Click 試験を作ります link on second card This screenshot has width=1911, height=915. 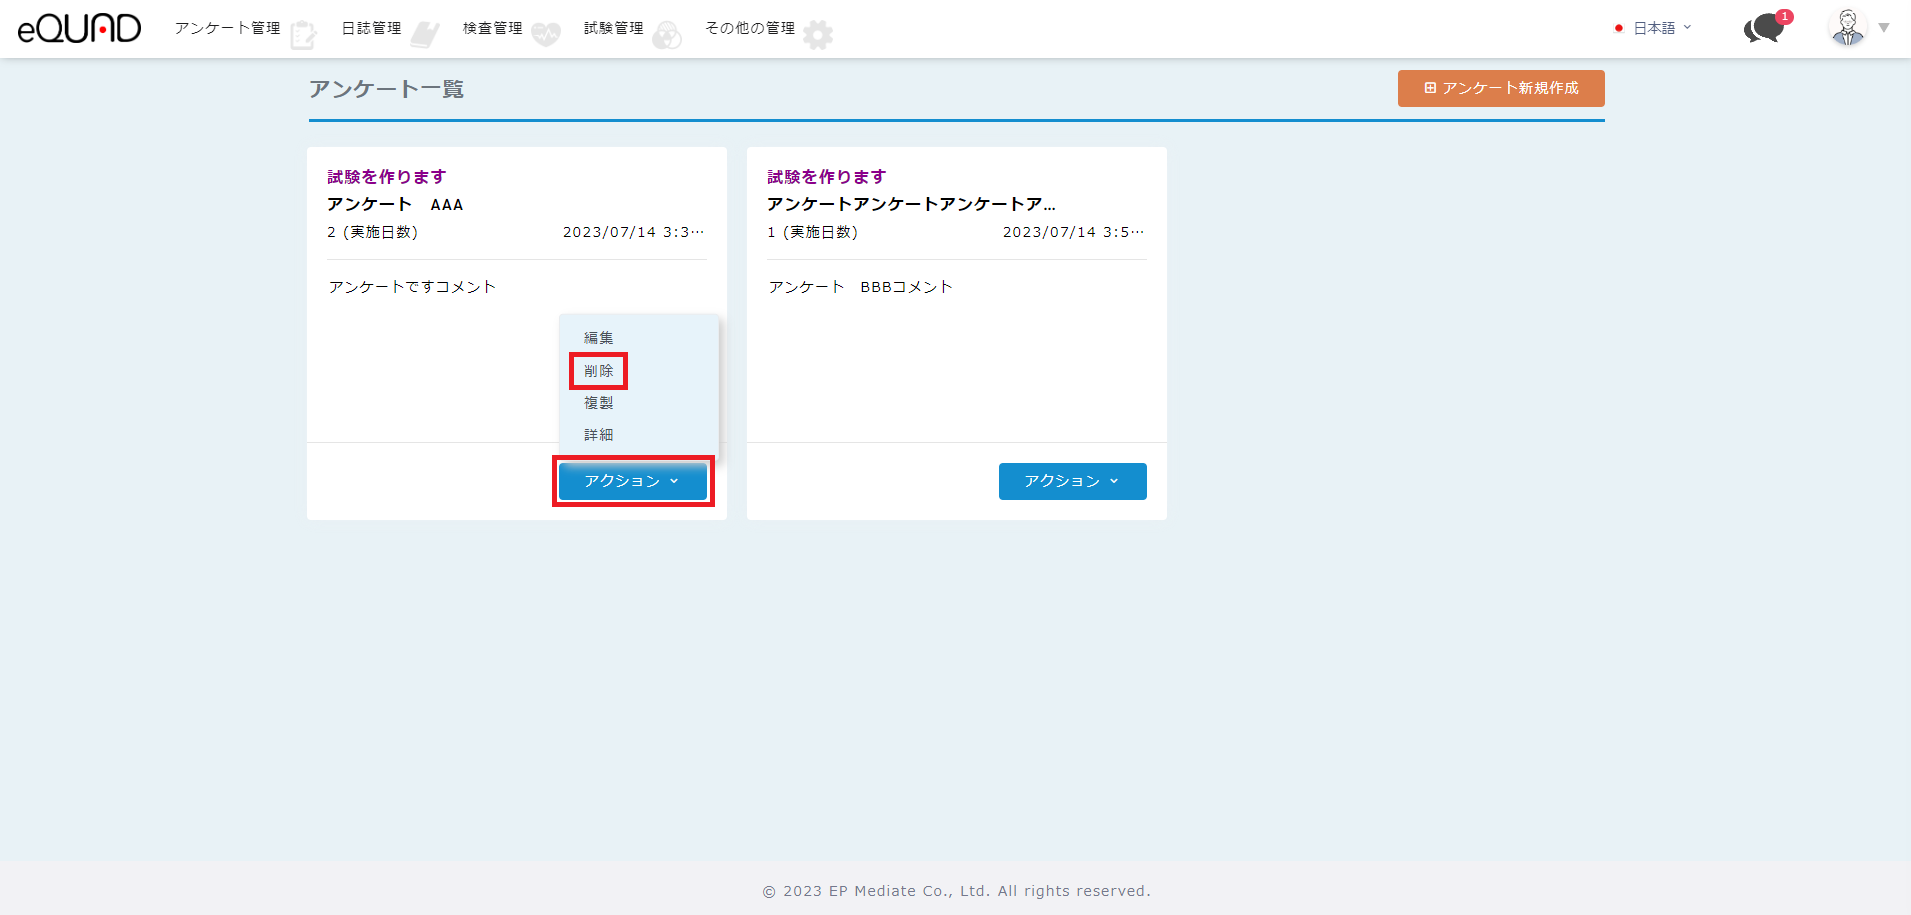coord(827,177)
